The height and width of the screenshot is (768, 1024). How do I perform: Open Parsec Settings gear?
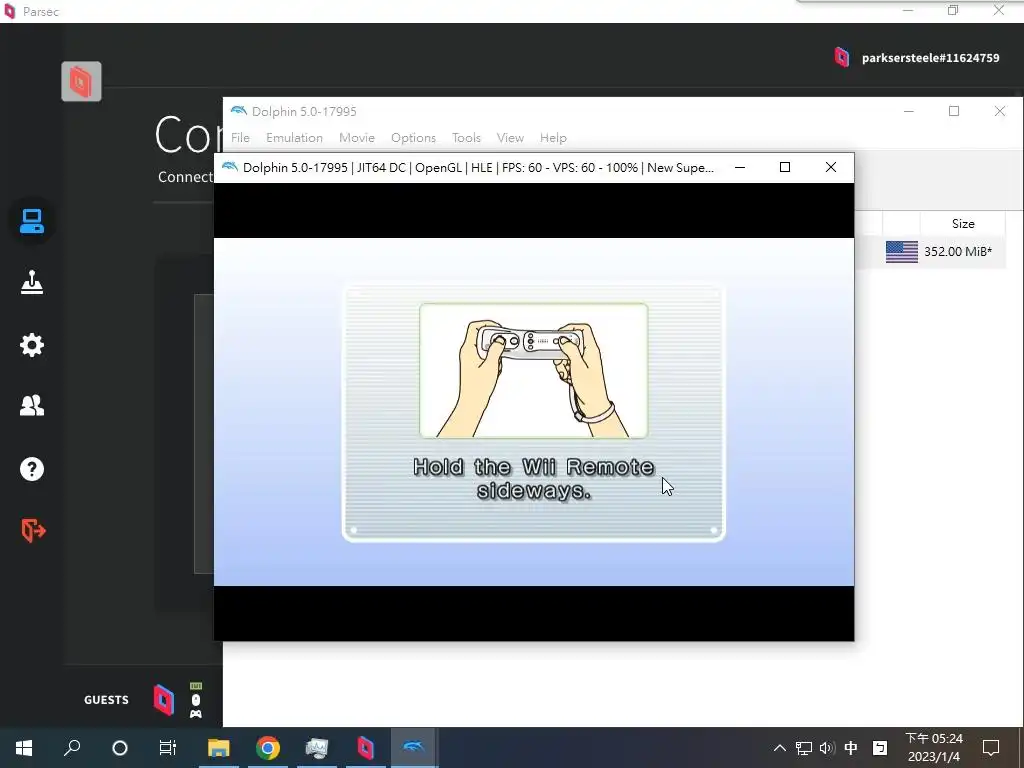(x=31, y=345)
